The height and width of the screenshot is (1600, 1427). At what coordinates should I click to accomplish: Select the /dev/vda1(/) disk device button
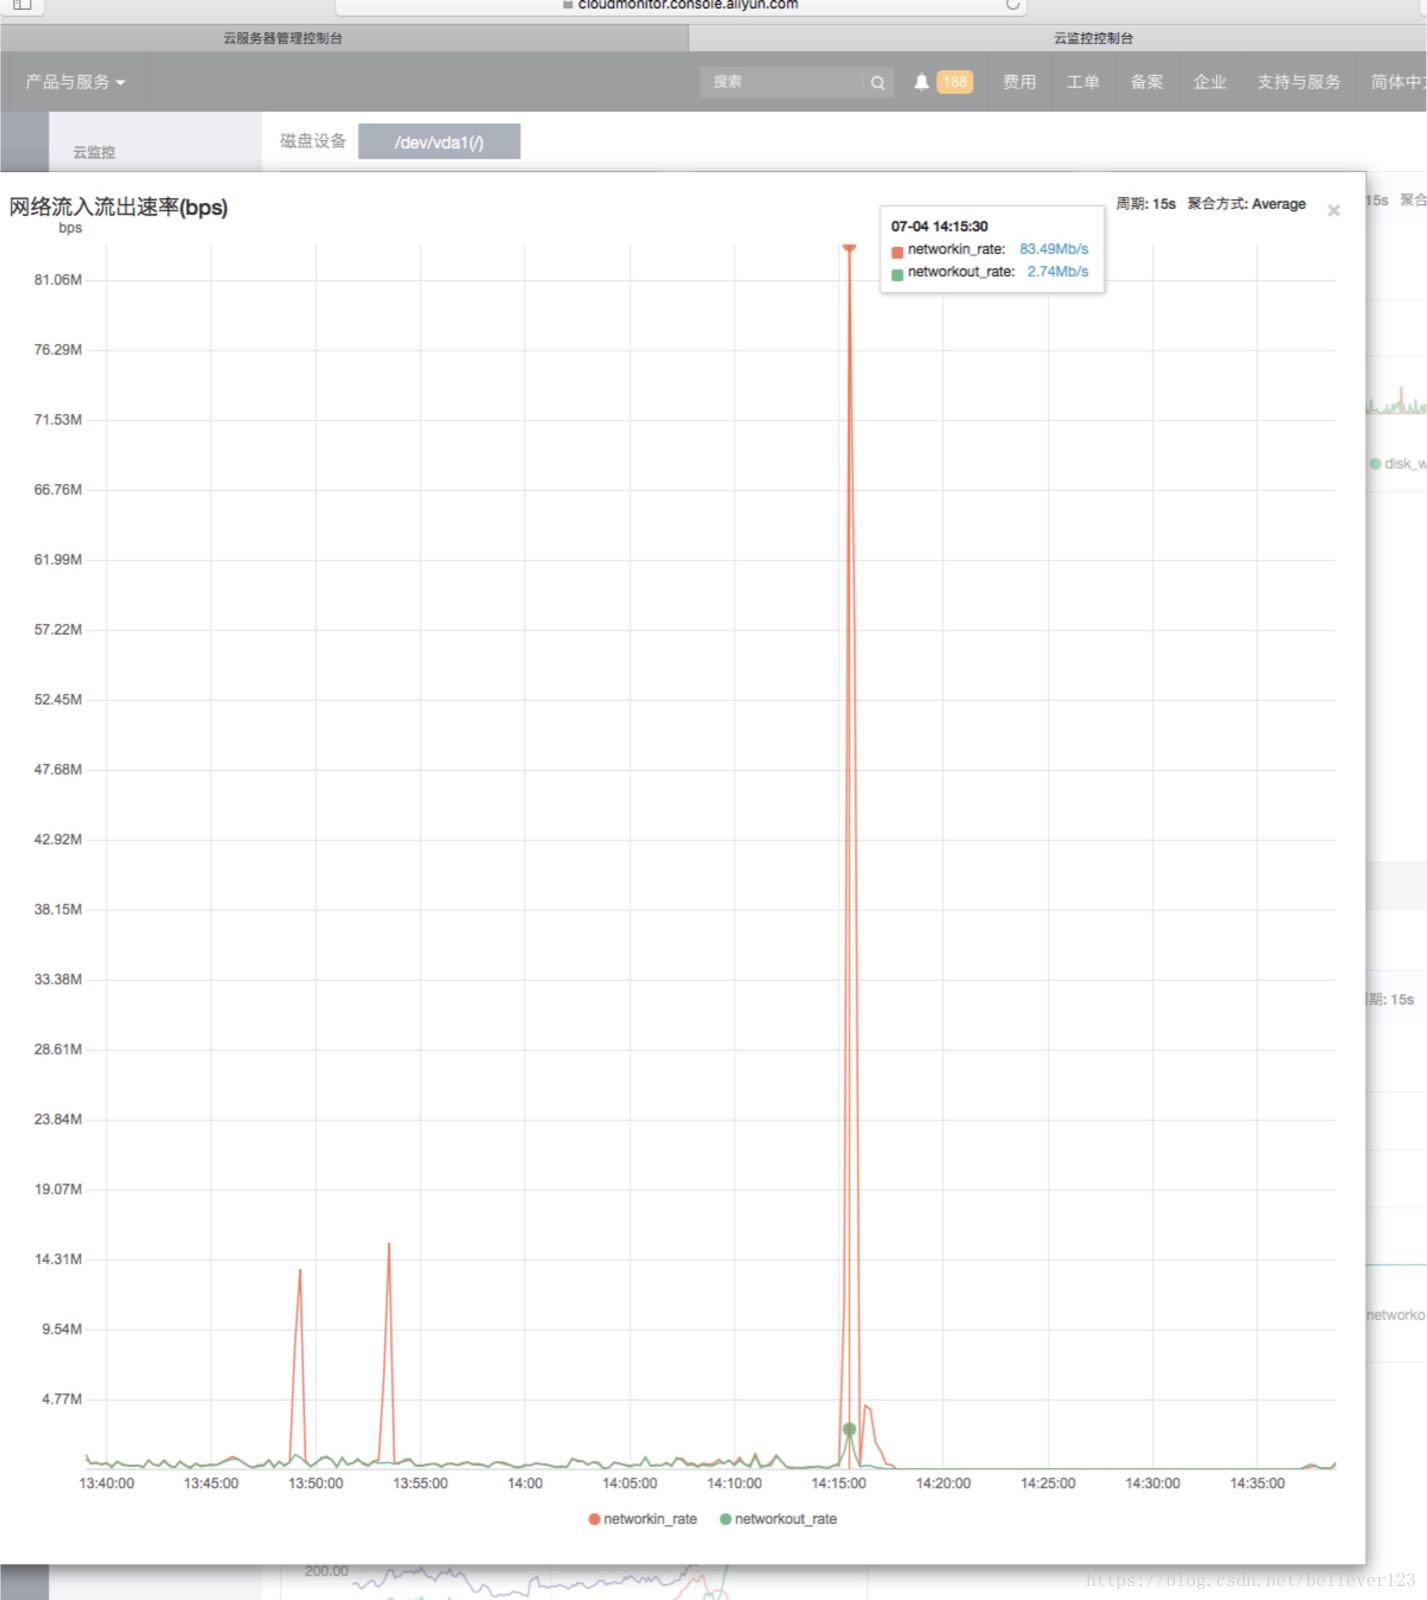pos(439,142)
